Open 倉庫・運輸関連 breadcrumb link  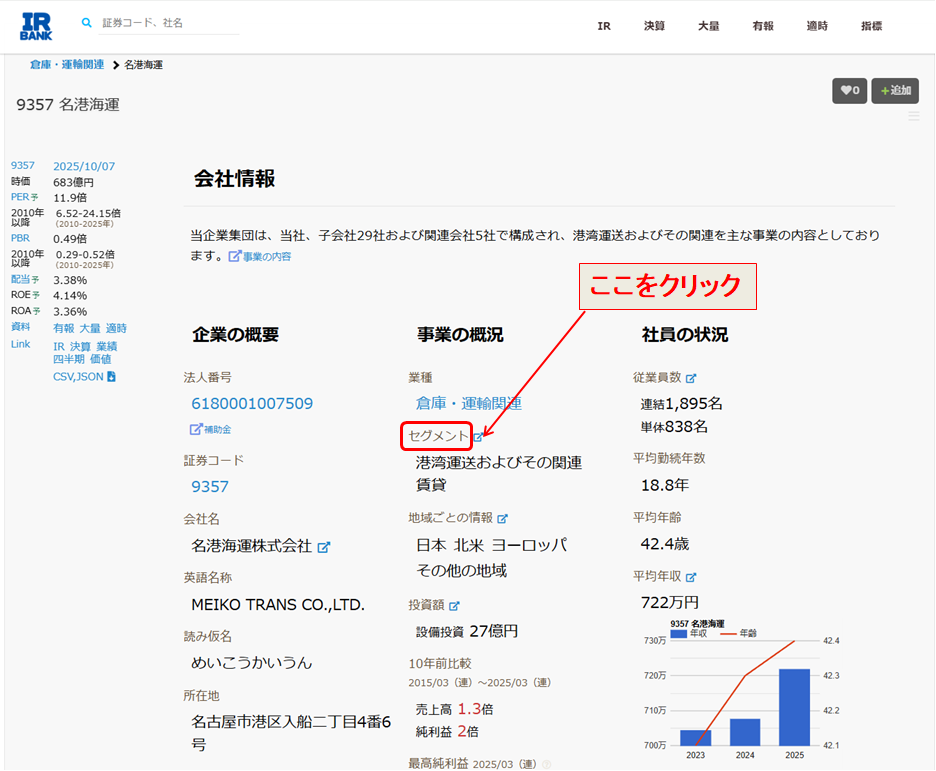pyautogui.click(x=67, y=65)
